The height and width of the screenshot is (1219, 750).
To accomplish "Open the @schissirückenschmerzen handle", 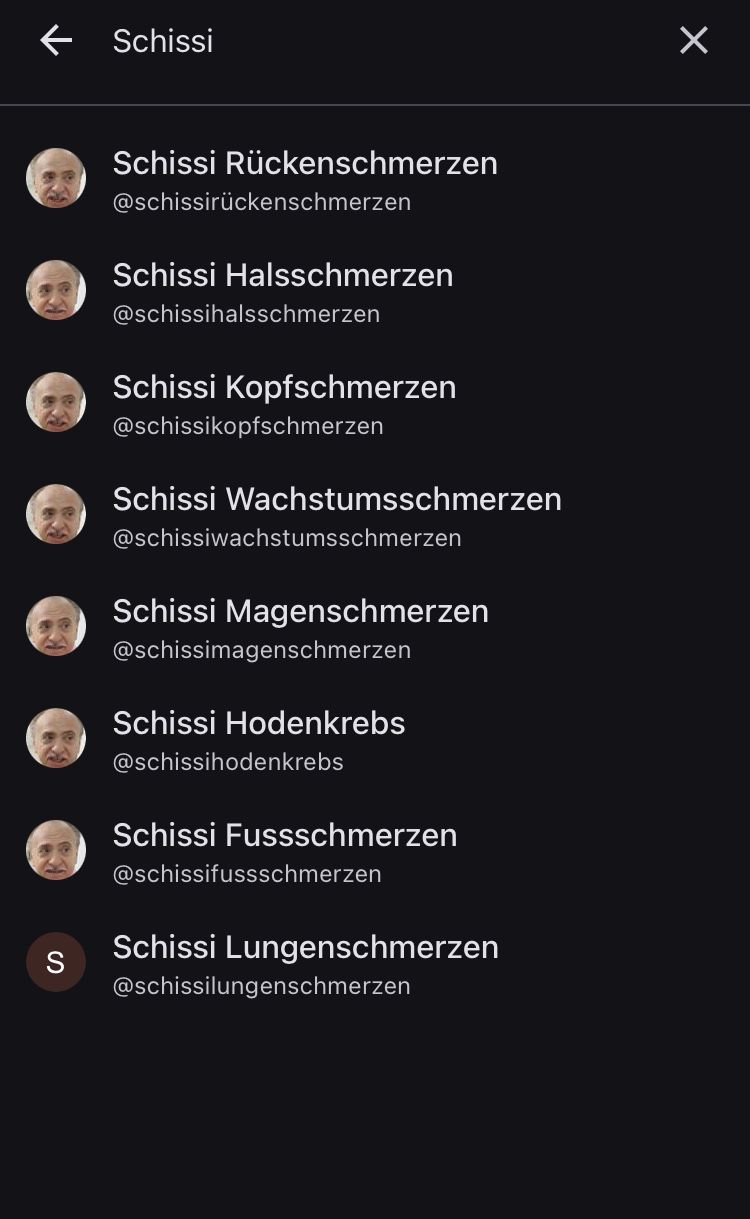I will click(x=262, y=202).
